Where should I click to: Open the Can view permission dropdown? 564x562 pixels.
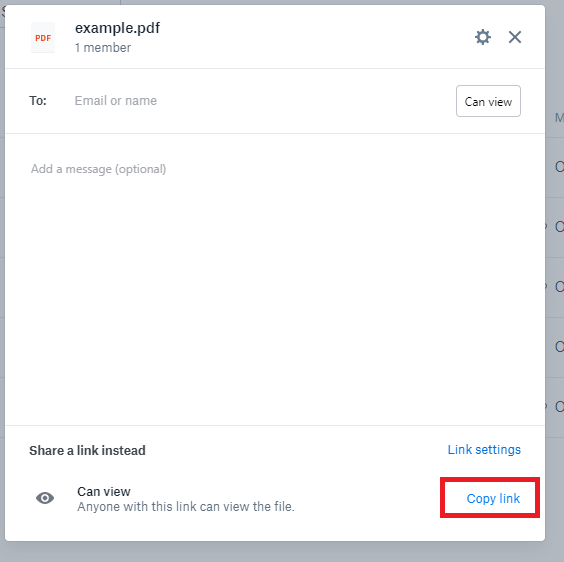click(488, 101)
